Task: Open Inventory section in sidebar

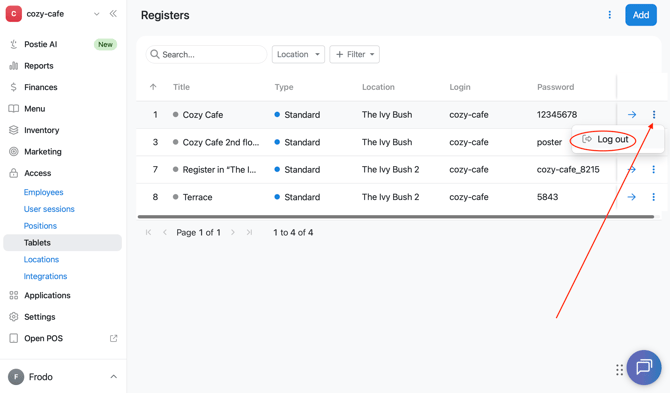Action: [41, 130]
